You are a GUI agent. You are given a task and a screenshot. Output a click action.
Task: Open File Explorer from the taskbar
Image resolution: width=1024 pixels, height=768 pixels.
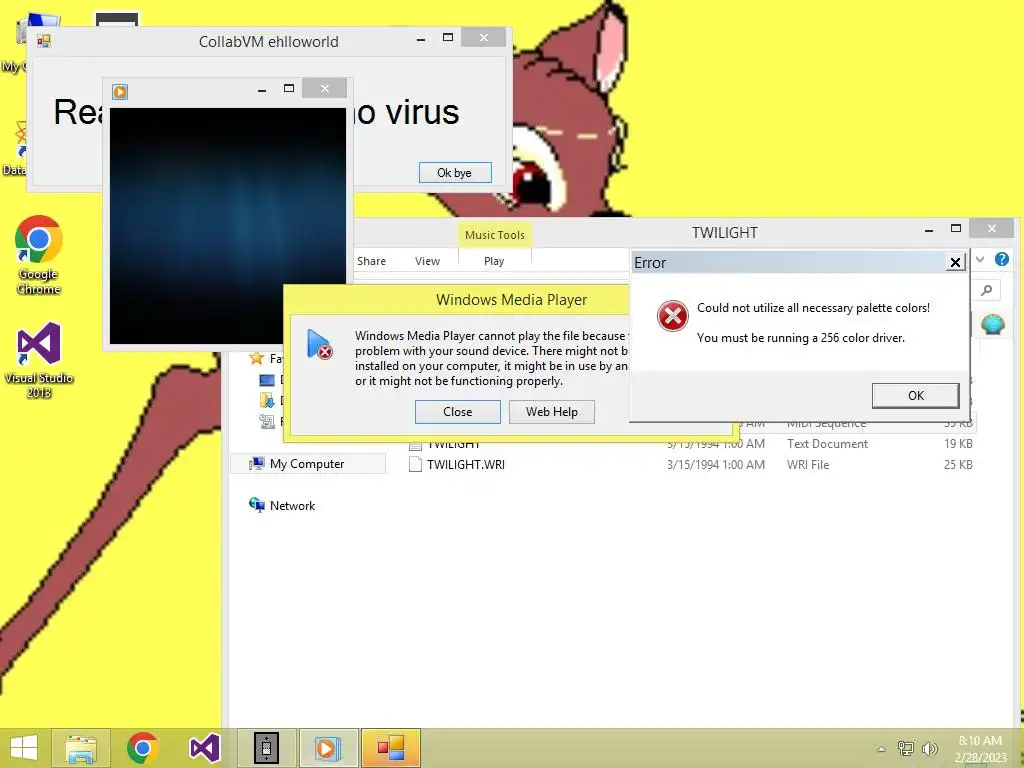(x=80, y=748)
